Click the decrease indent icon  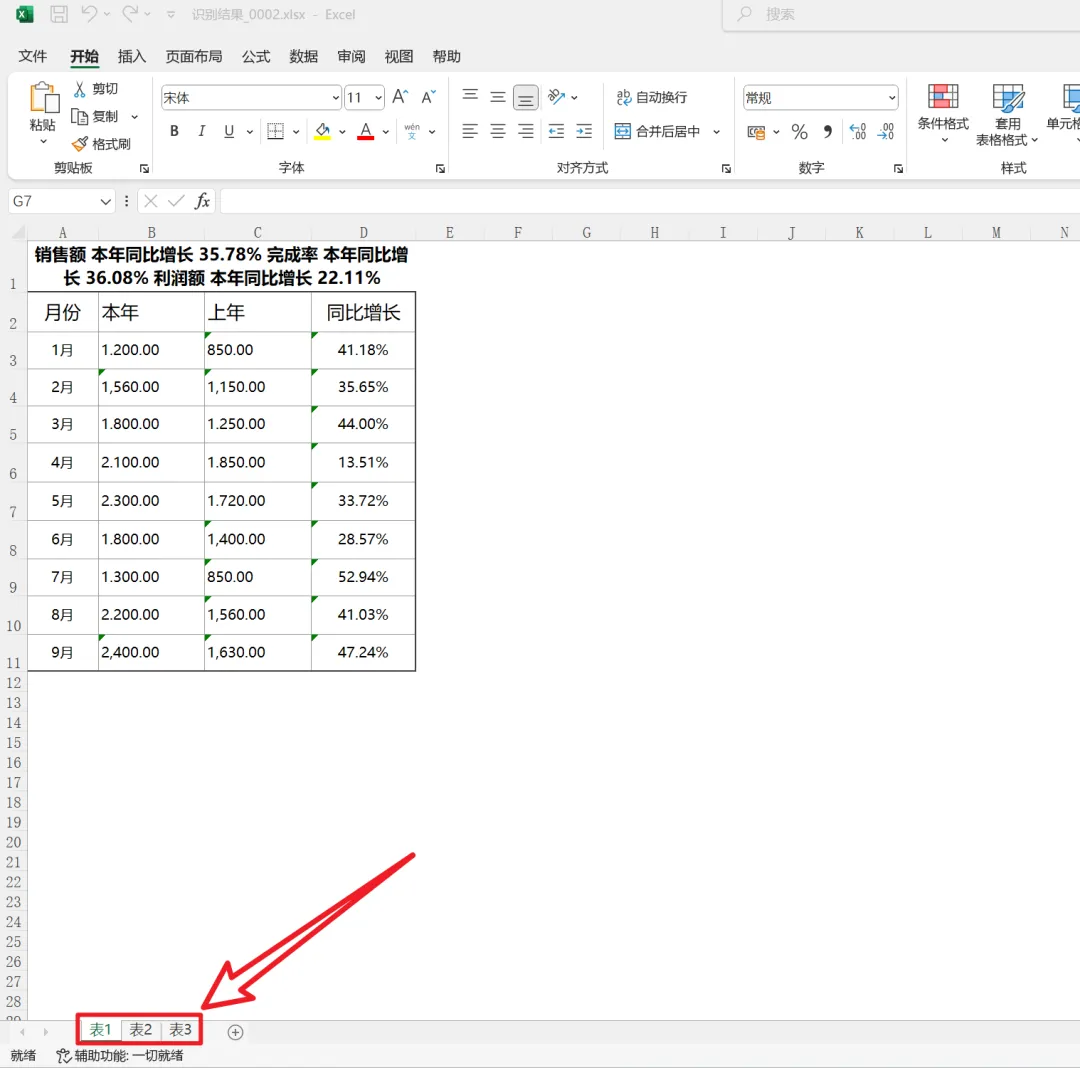pos(557,131)
